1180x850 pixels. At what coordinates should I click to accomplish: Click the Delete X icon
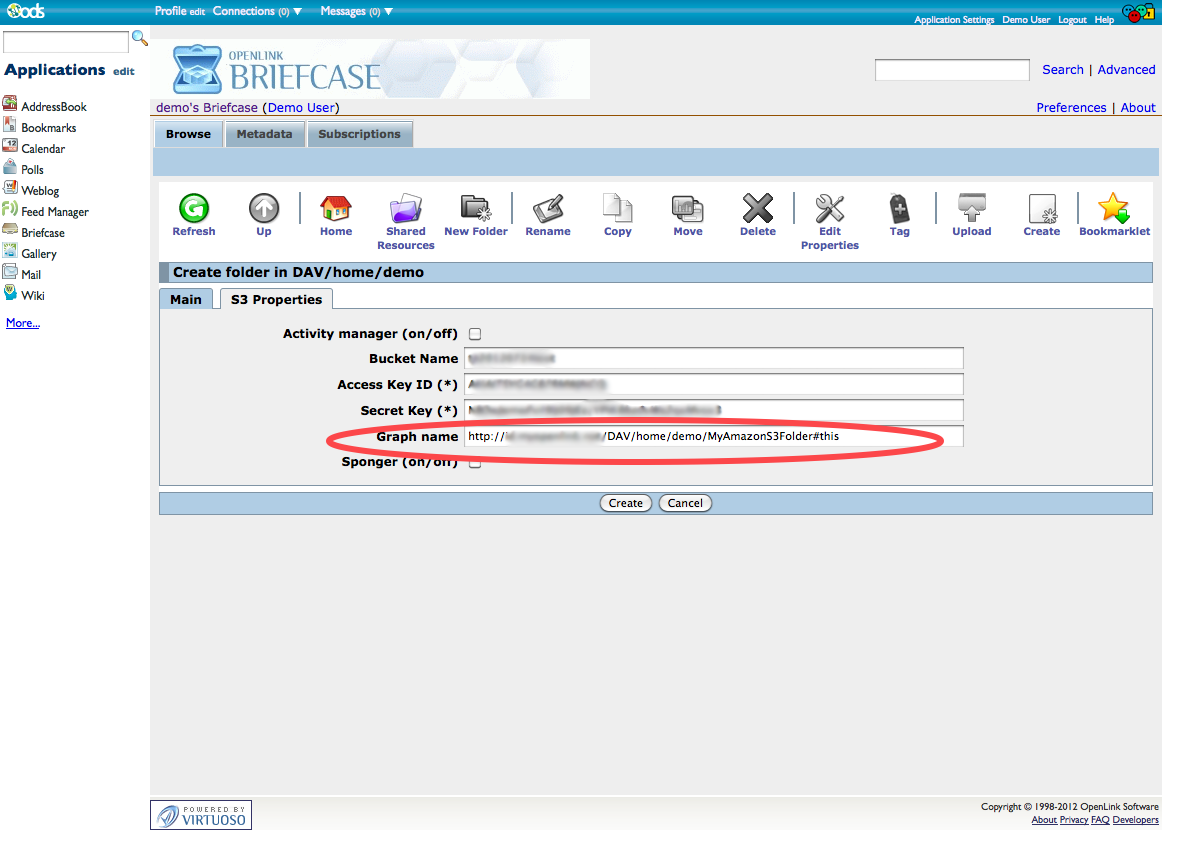[x=757, y=208]
